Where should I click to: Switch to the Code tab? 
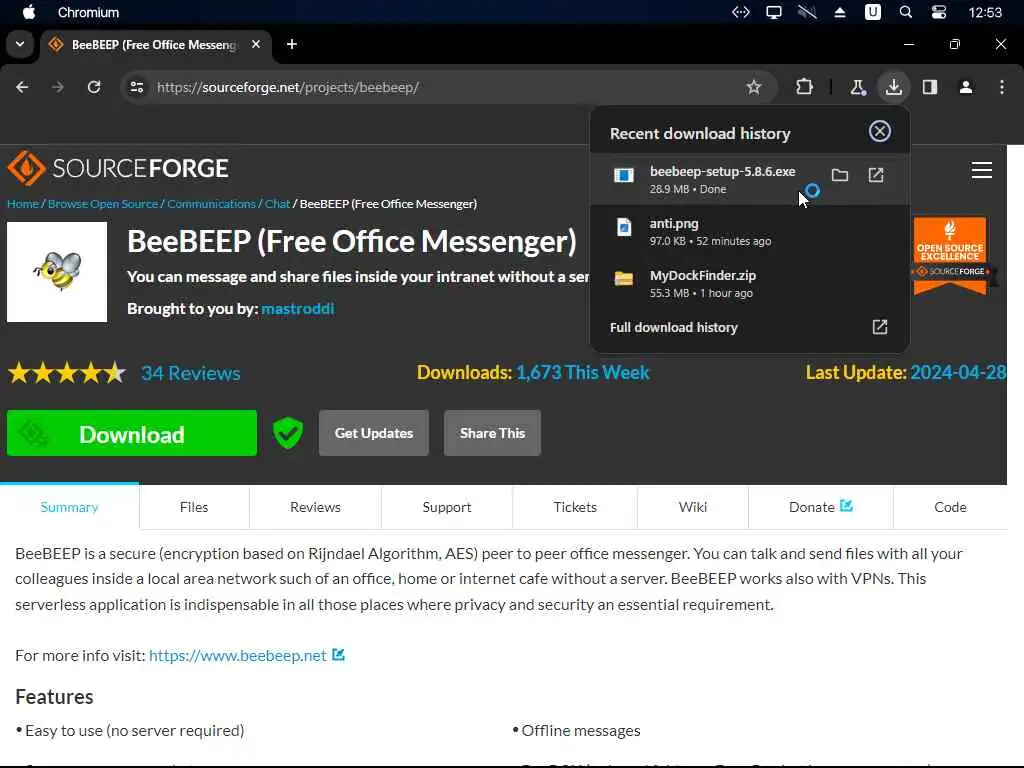click(x=950, y=507)
